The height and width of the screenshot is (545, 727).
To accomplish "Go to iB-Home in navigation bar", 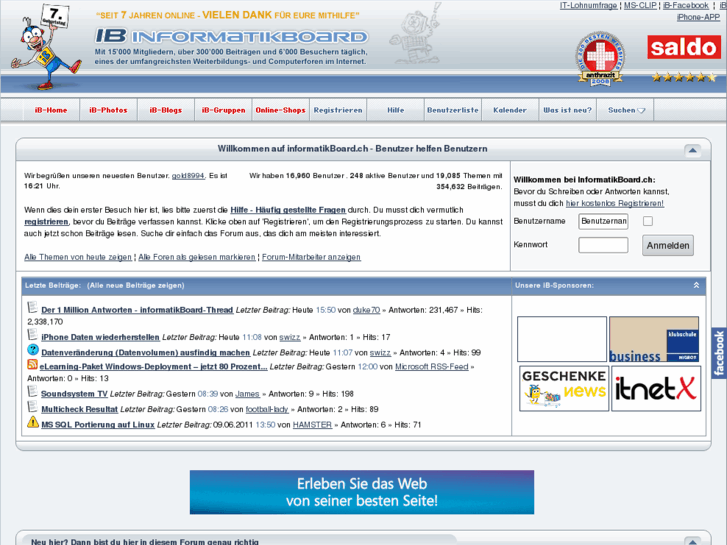I will click(51, 110).
